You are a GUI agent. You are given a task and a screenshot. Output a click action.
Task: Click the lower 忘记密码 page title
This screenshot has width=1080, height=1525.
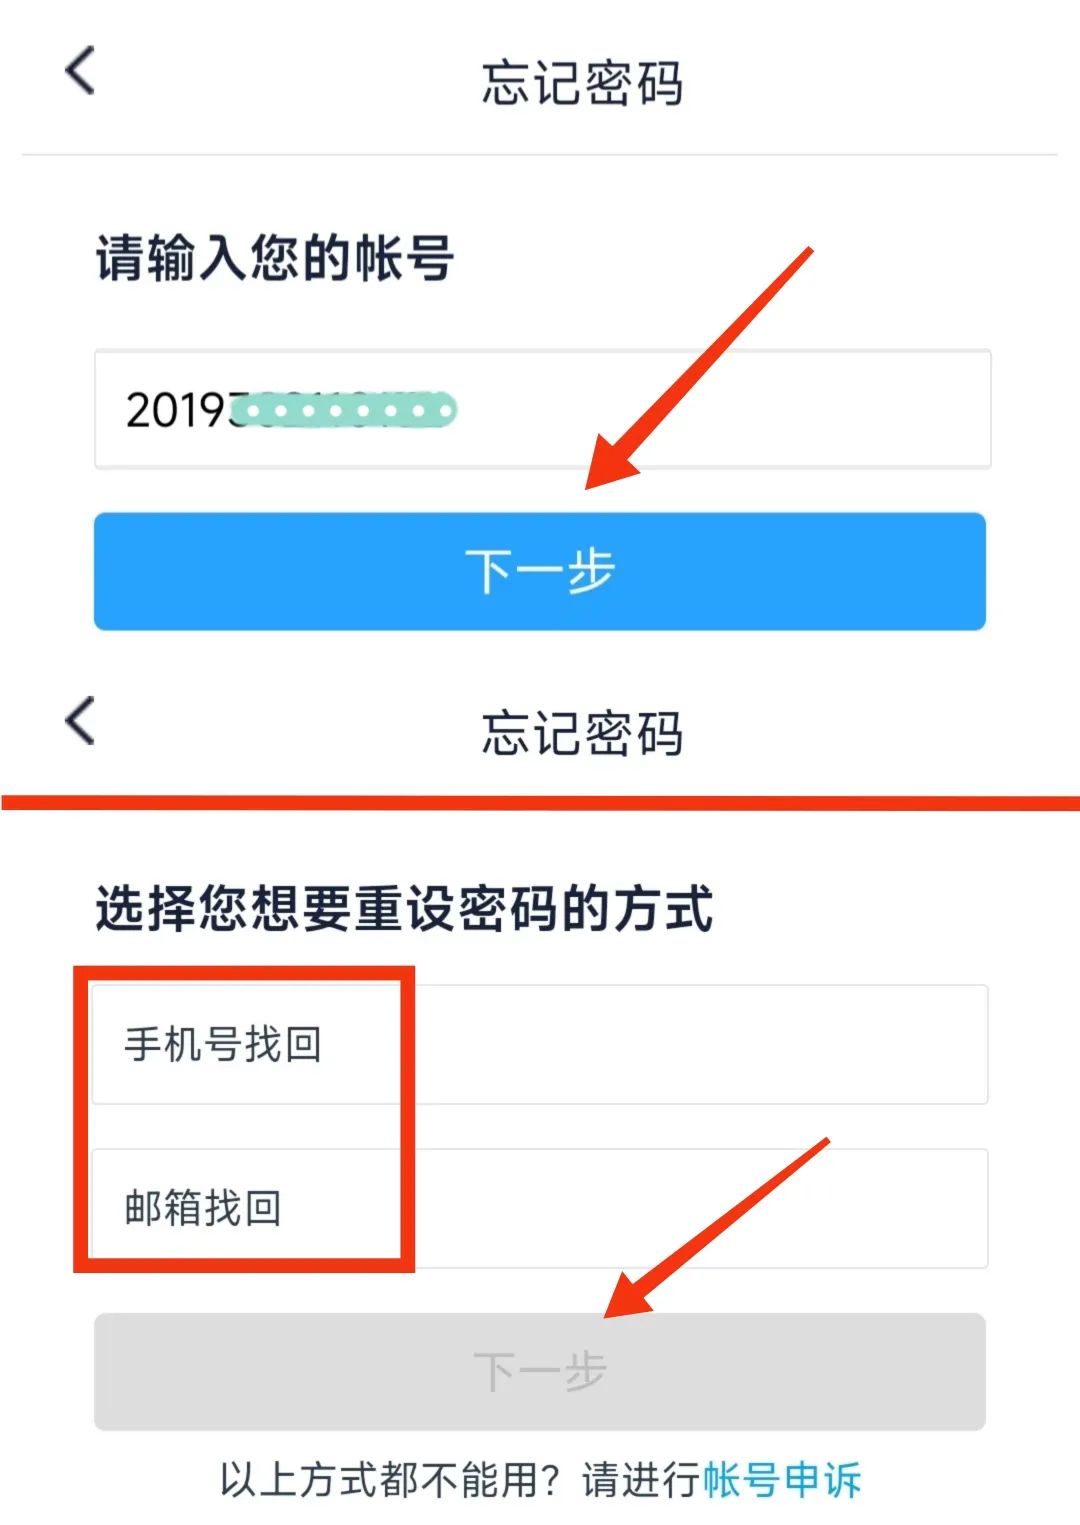[582, 733]
